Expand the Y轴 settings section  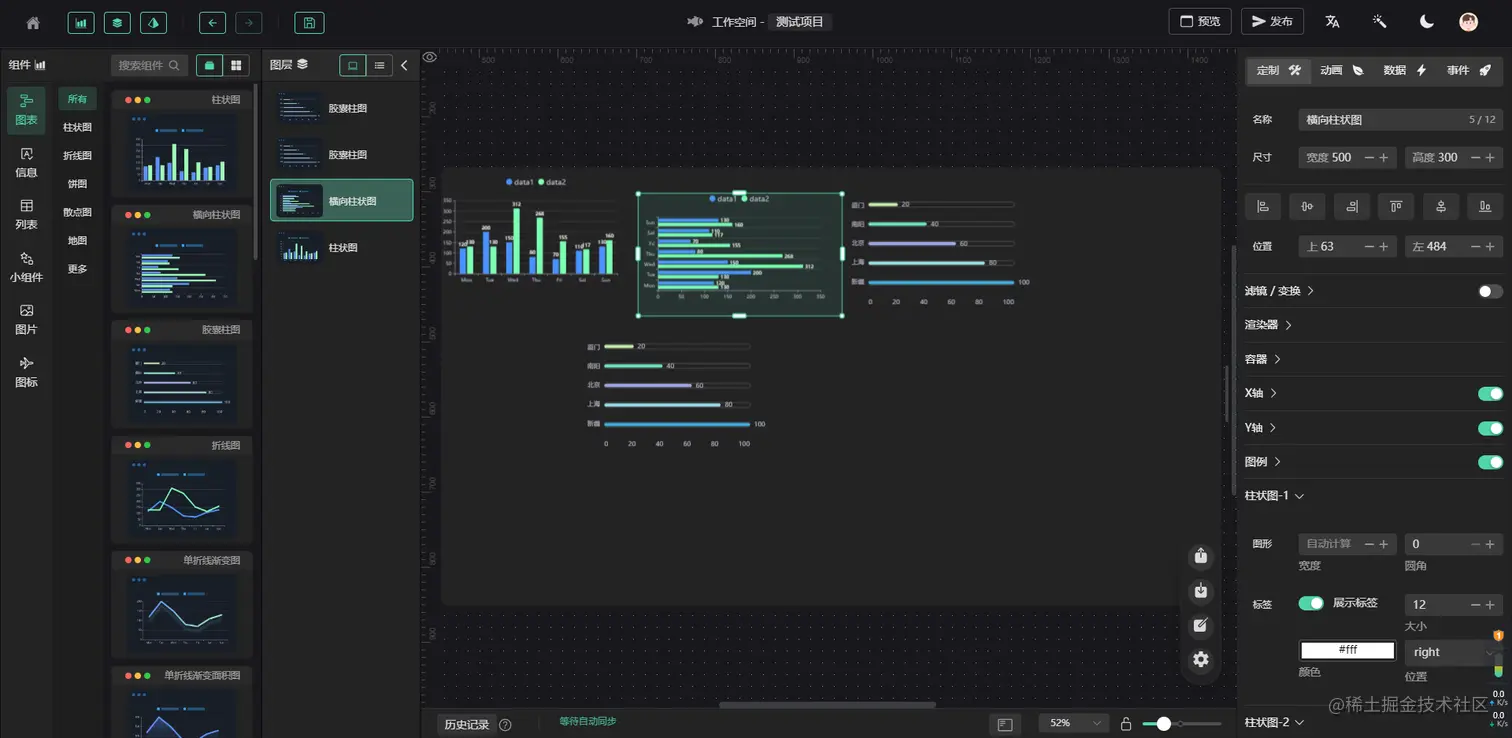pyautogui.click(x=1260, y=428)
